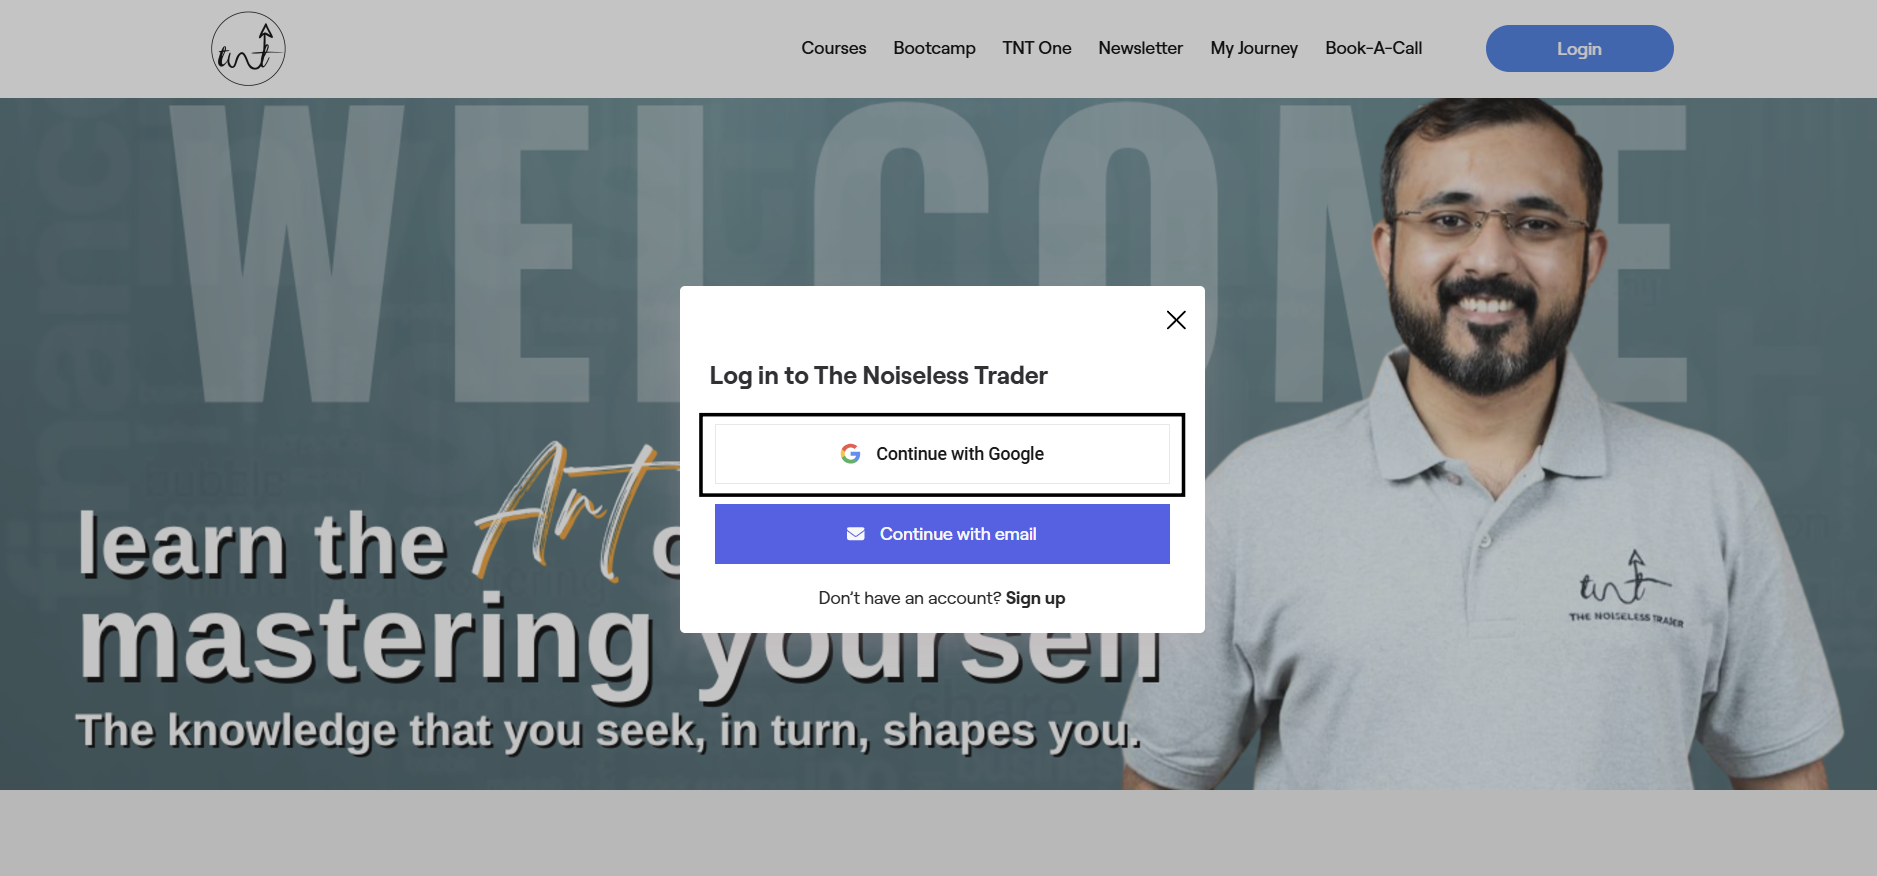Open the Courses menu item

pos(833,48)
